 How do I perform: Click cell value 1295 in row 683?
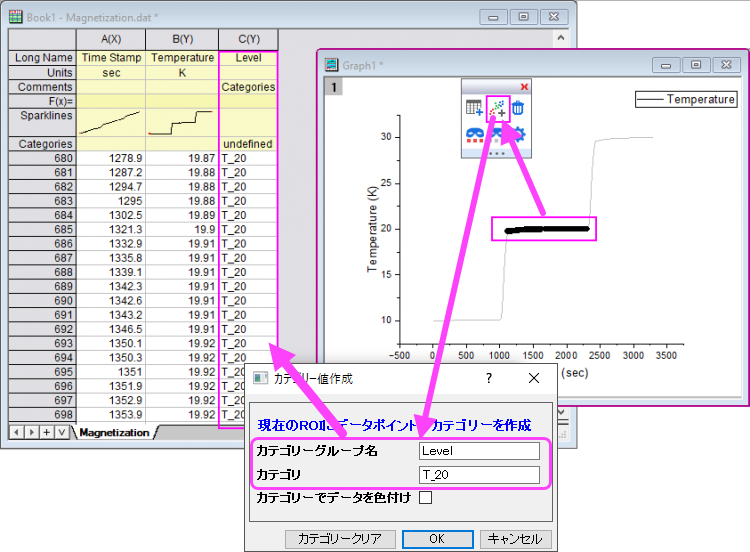pyautogui.click(x=111, y=201)
